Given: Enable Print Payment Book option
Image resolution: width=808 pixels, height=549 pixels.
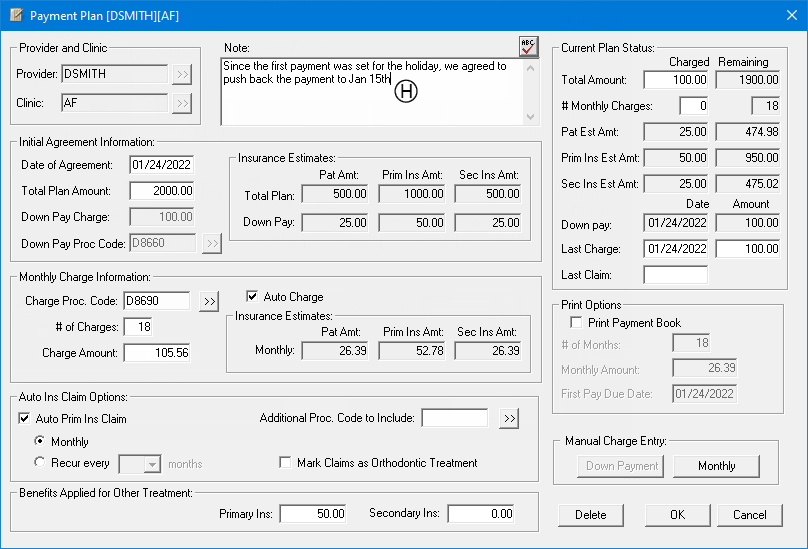Looking at the screenshot, I should point(576,323).
